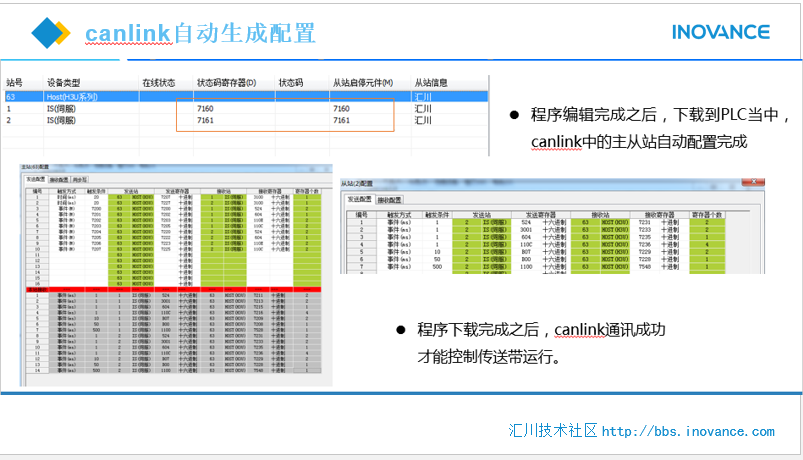Click 接收寄存器 header in 从站(2)配置 table
The image size is (803, 460).
tap(659, 215)
